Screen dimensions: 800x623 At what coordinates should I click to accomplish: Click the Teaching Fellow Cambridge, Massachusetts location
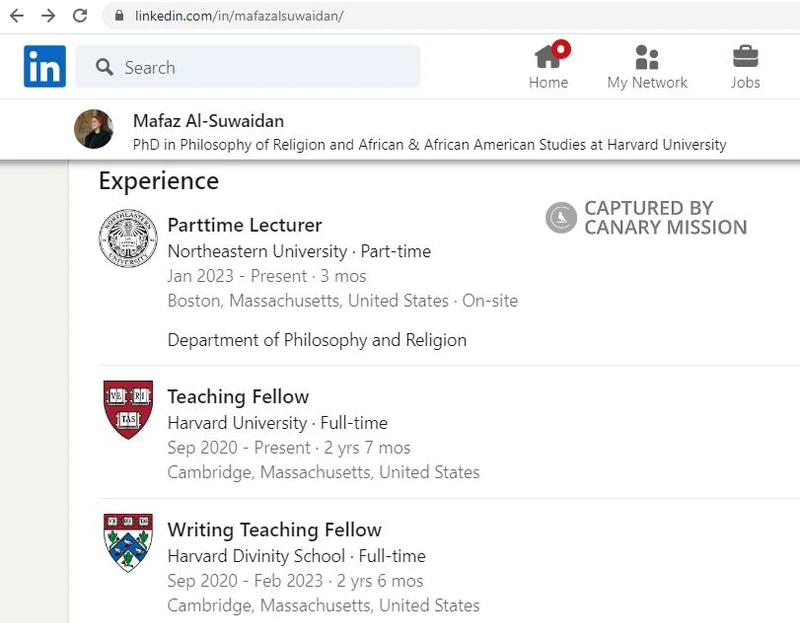coord(323,472)
